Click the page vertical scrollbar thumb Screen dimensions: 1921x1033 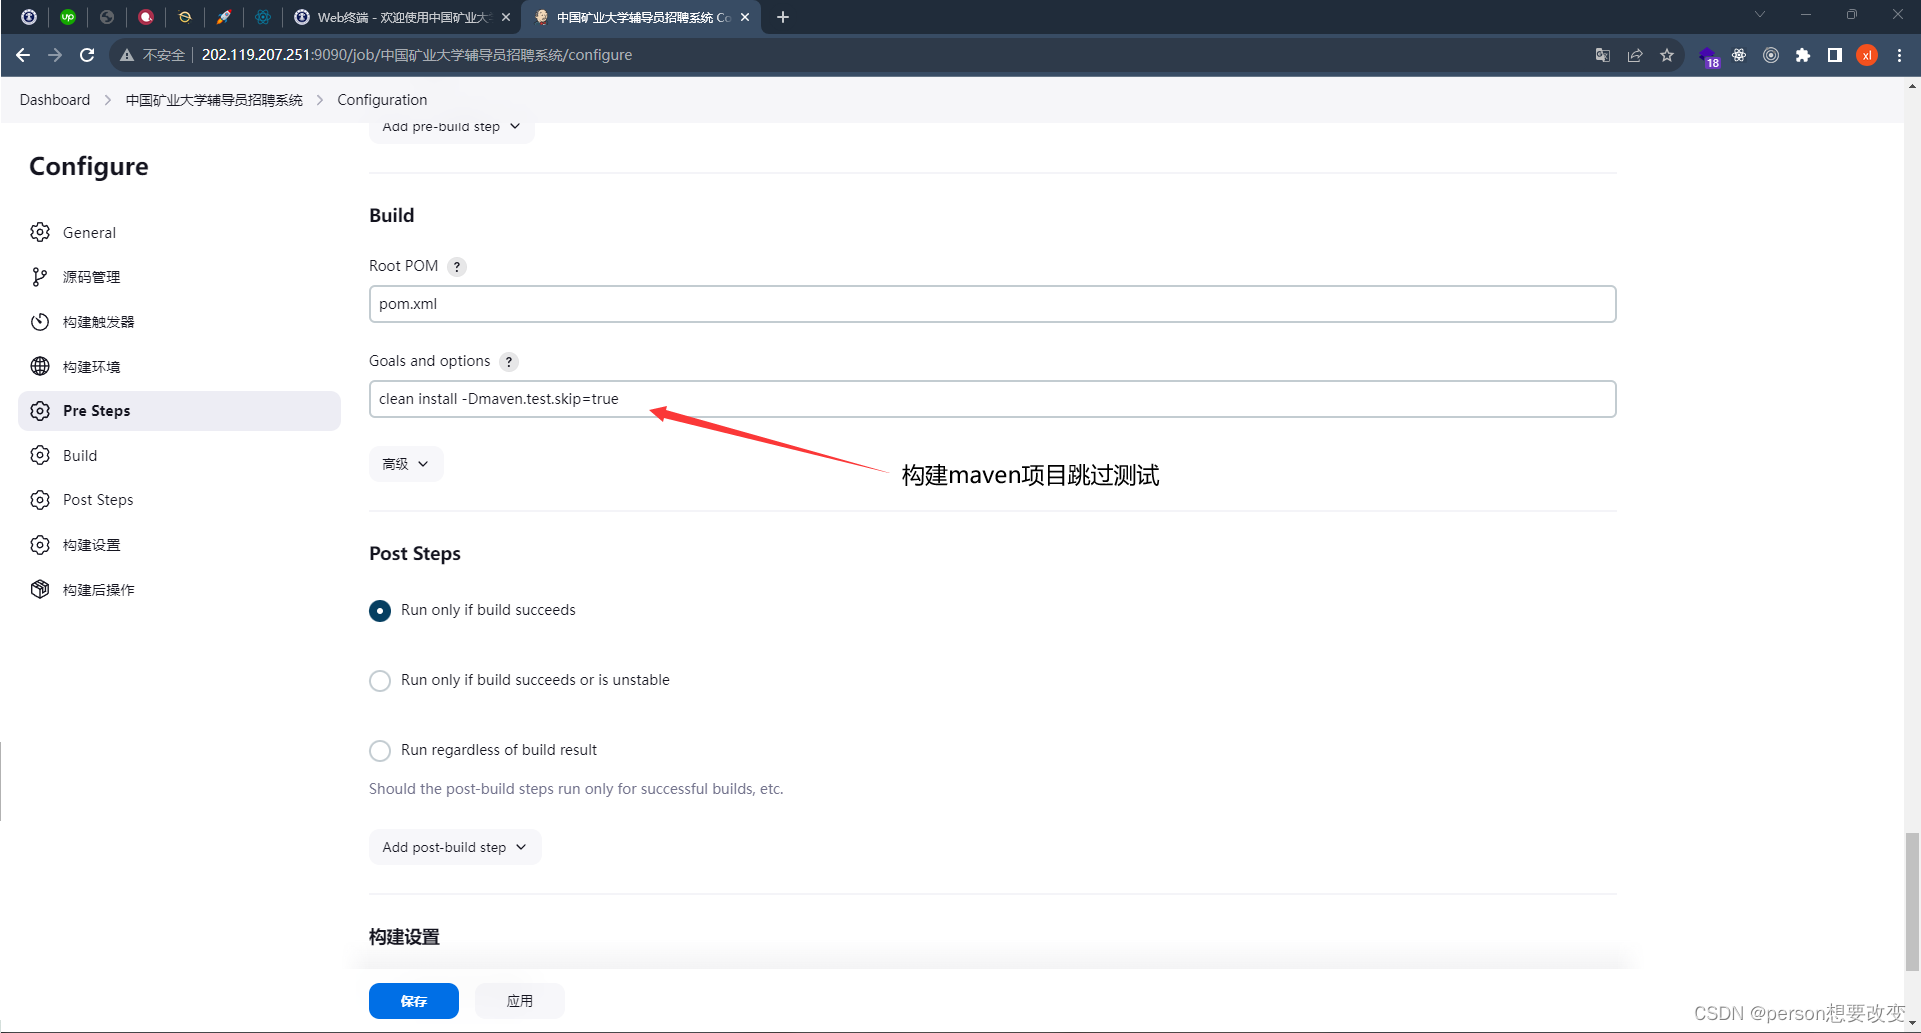click(1912, 900)
